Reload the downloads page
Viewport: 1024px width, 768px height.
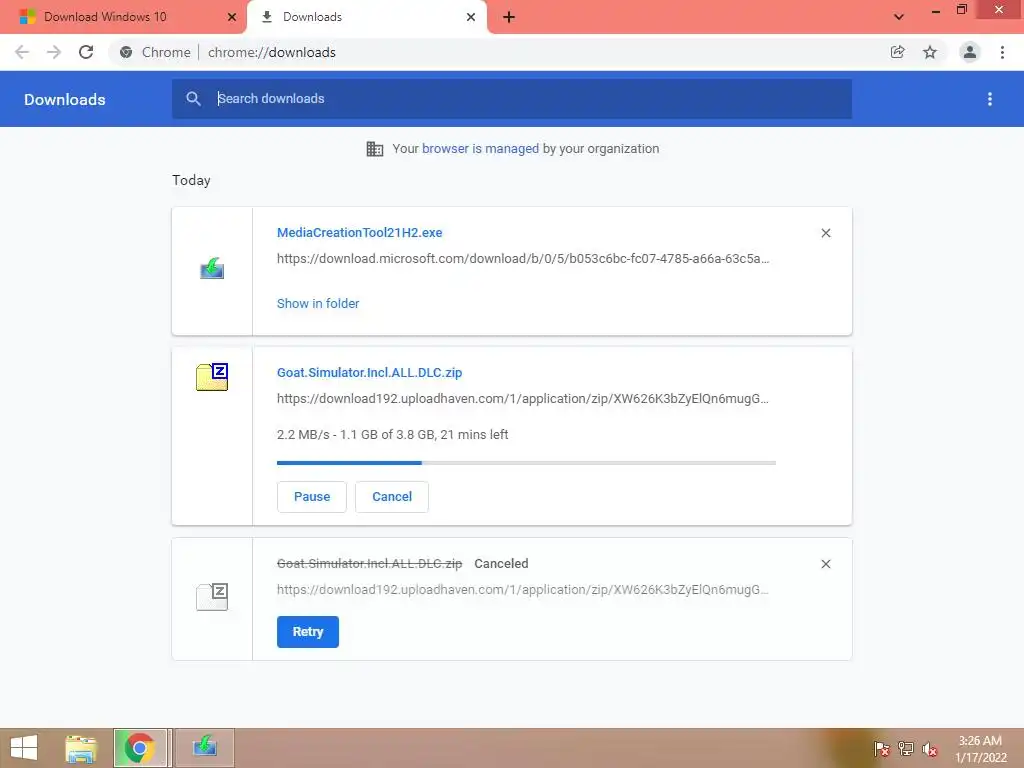(86, 52)
